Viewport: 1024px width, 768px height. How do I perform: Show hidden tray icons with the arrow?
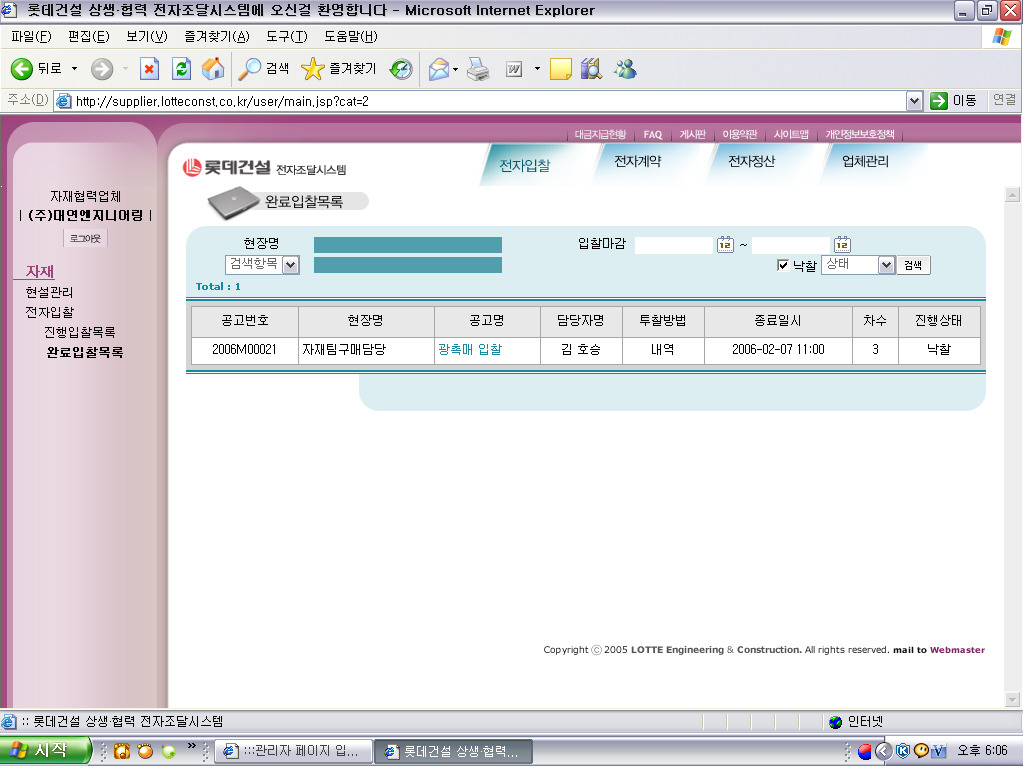click(x=883, y=752)
